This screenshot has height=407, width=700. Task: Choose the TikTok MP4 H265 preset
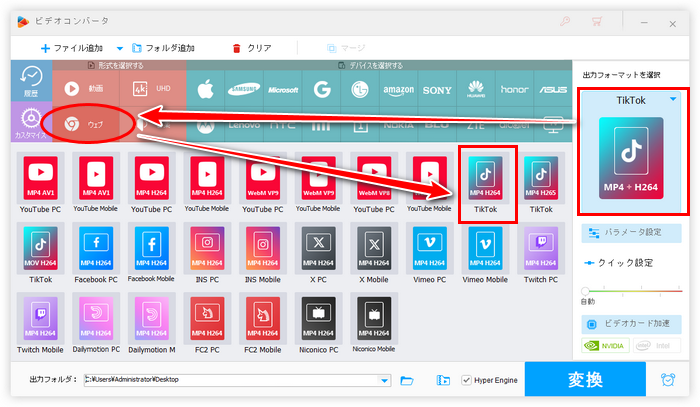point(541,183)
